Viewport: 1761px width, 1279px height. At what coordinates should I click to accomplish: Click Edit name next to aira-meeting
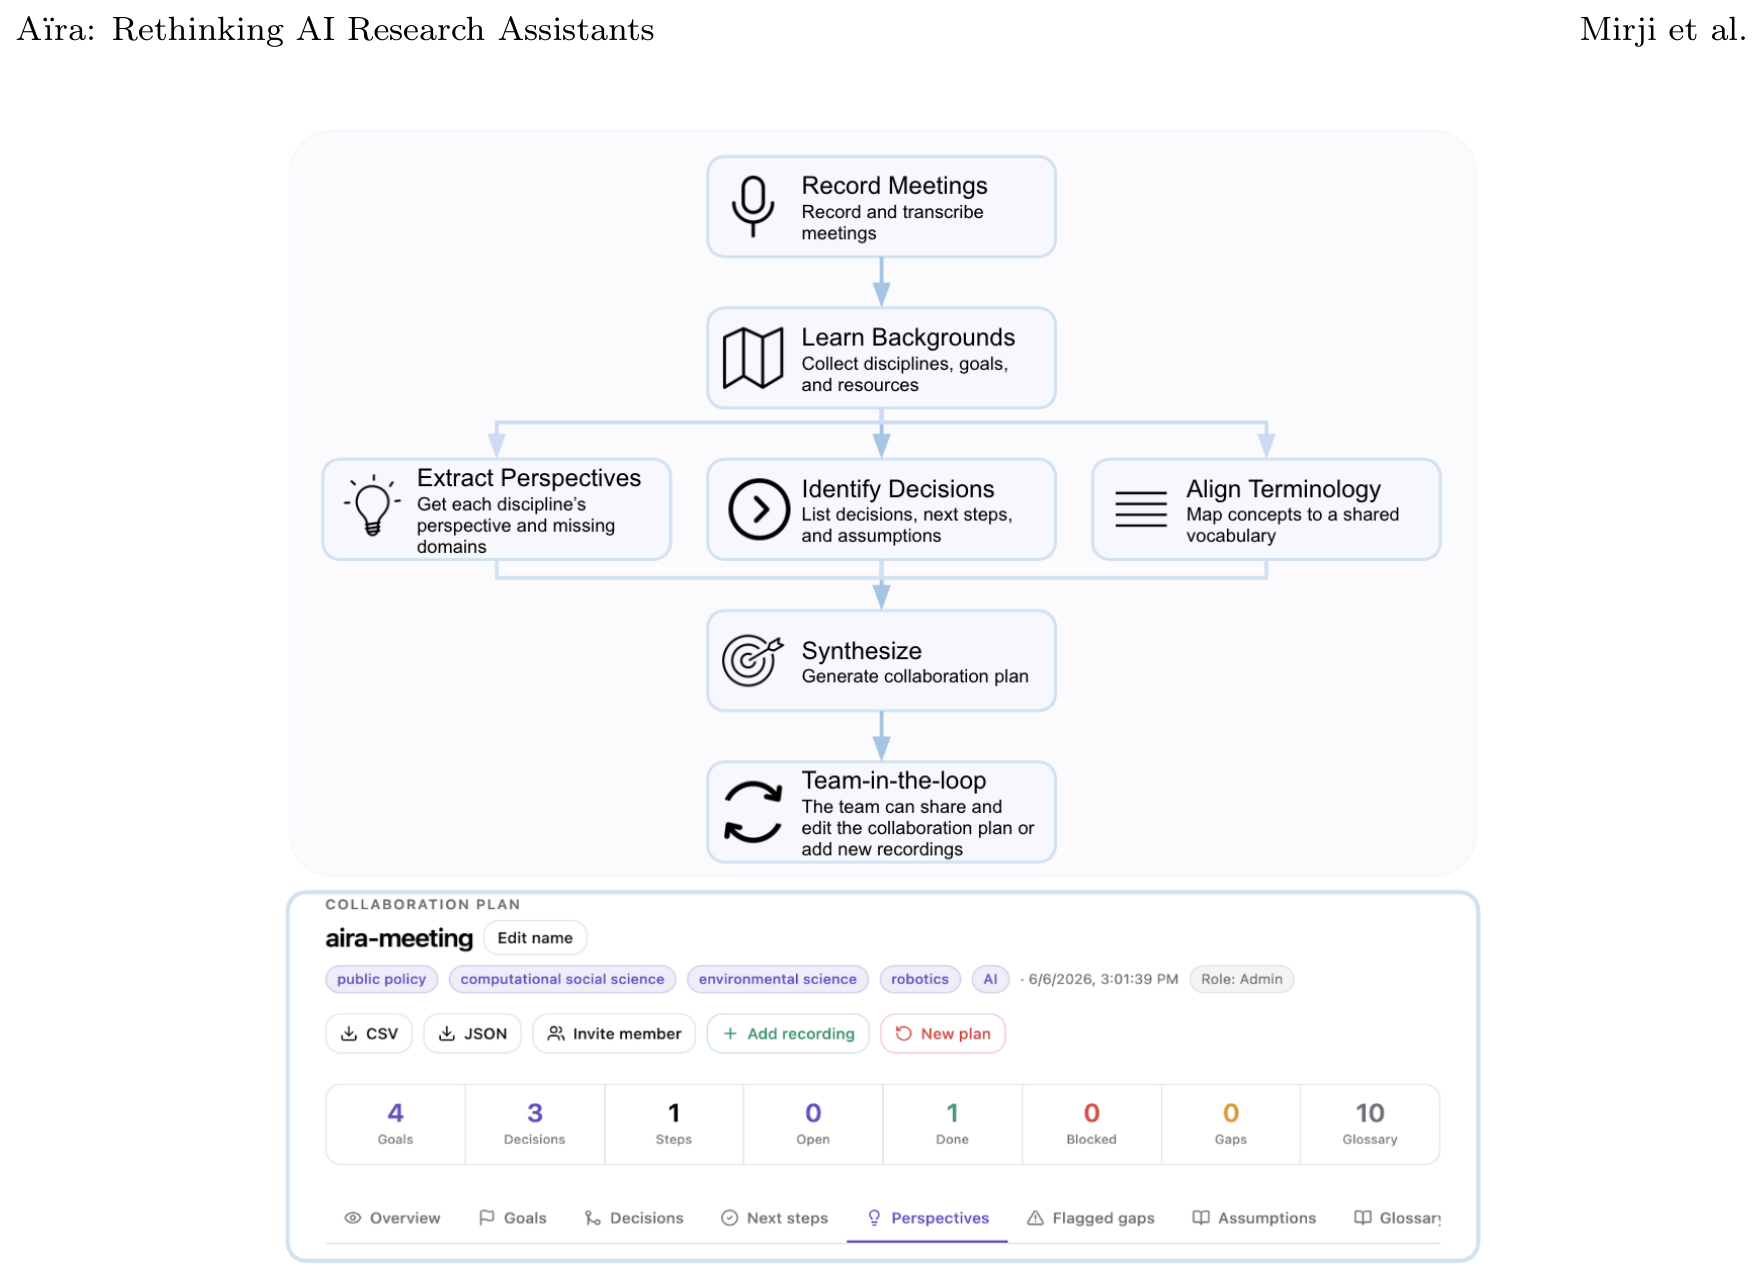tap(535, 938)
